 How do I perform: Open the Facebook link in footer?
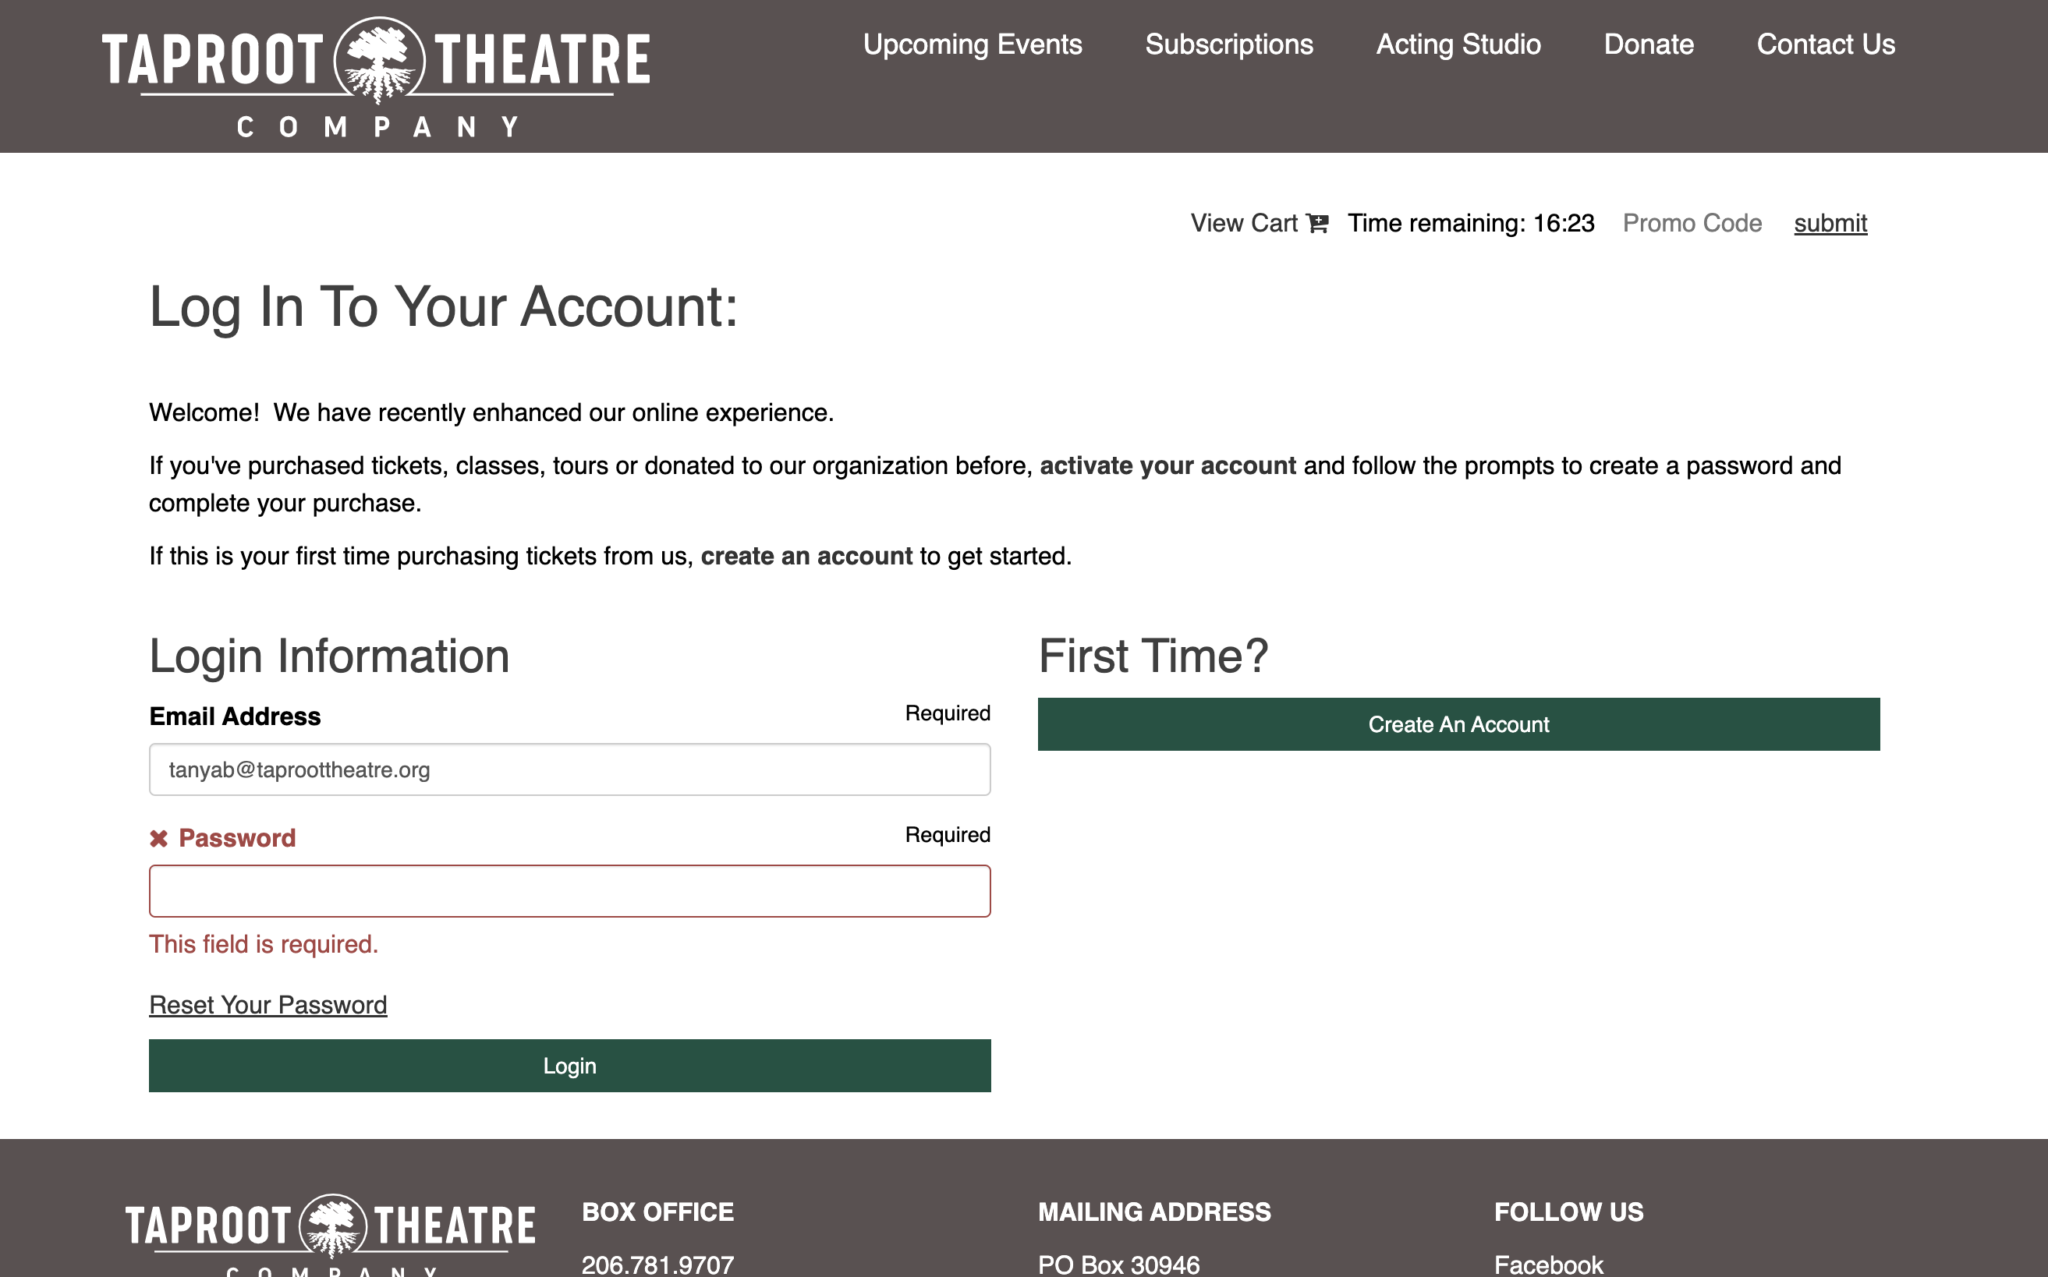pyautogui.click(x=1548, y=1264)
